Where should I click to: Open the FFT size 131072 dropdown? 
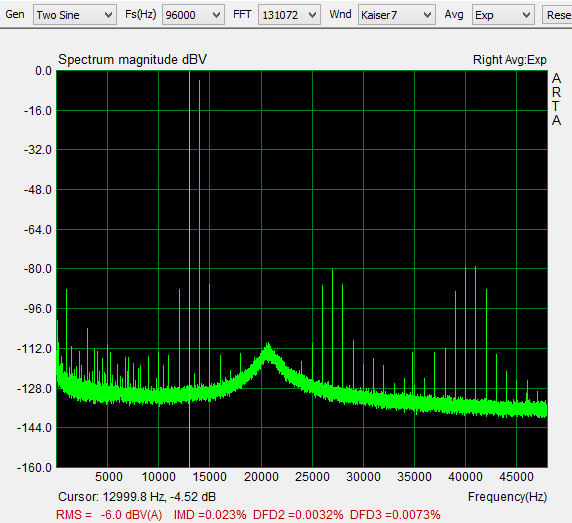[x=289, y=15]
